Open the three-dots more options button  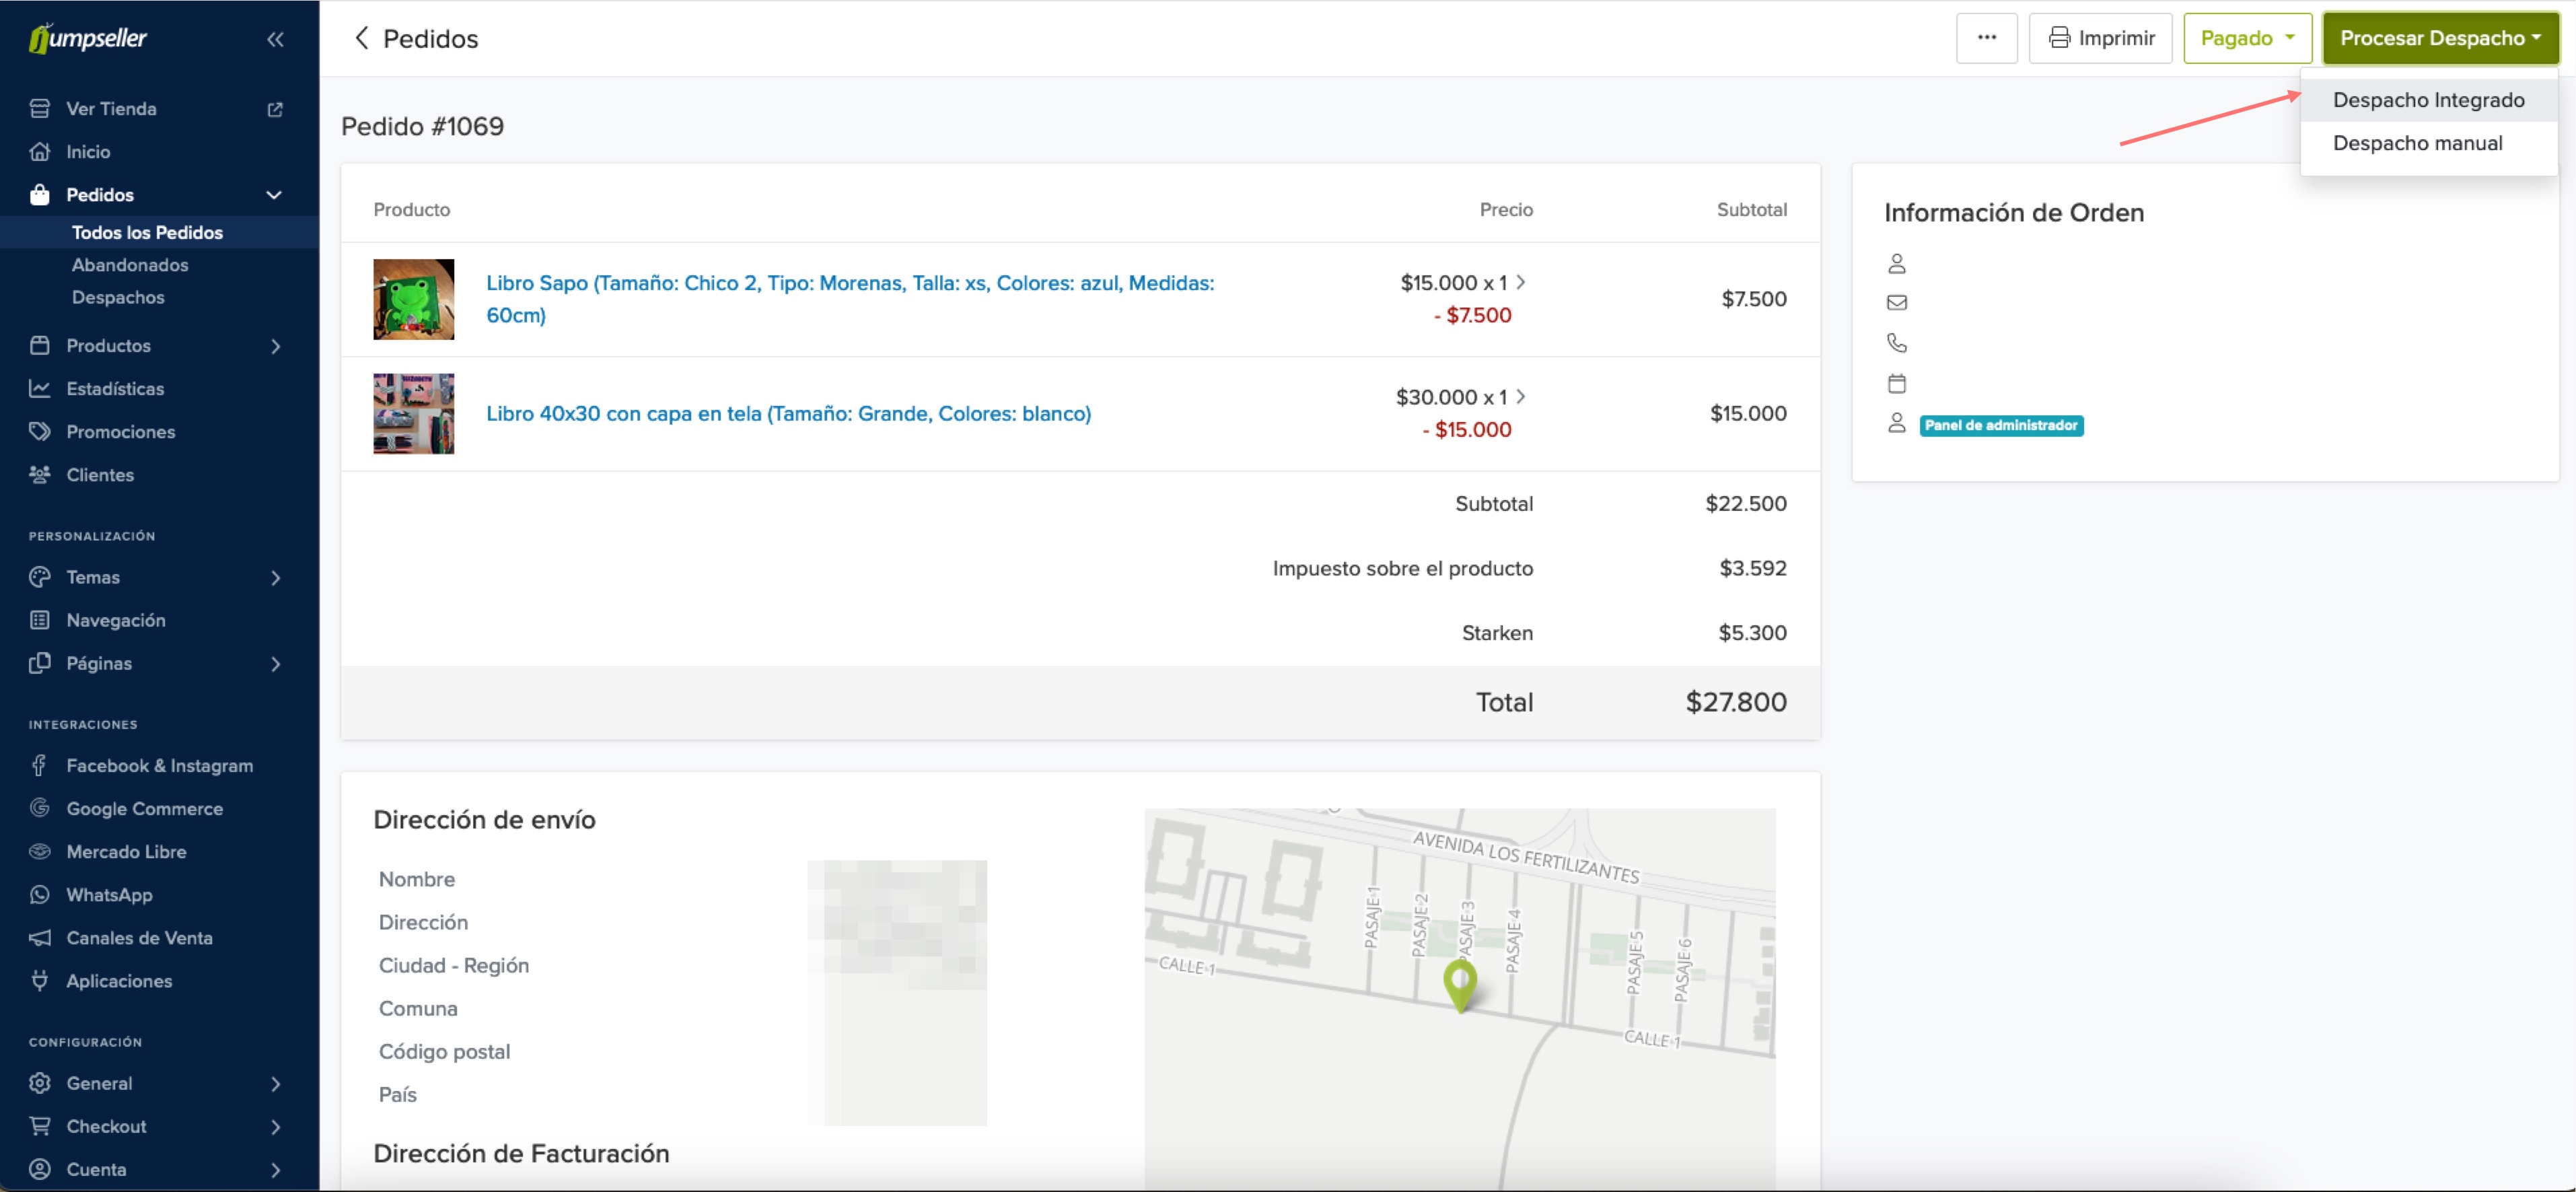[1986, 38]
